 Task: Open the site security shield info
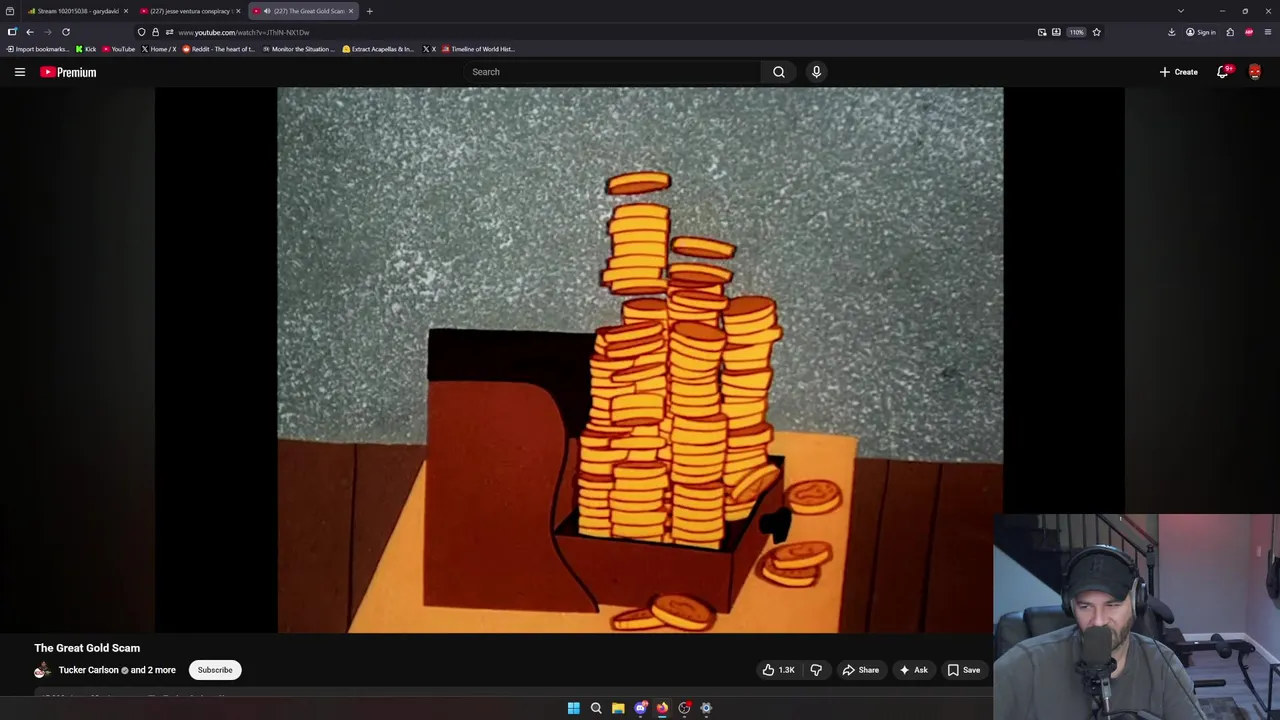point(141,32)
